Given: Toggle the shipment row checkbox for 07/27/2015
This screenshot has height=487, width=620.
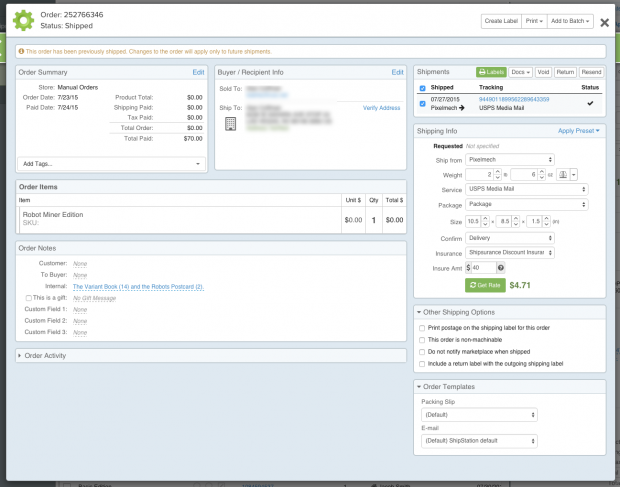Looking at the screenshot, I should 422,103.
